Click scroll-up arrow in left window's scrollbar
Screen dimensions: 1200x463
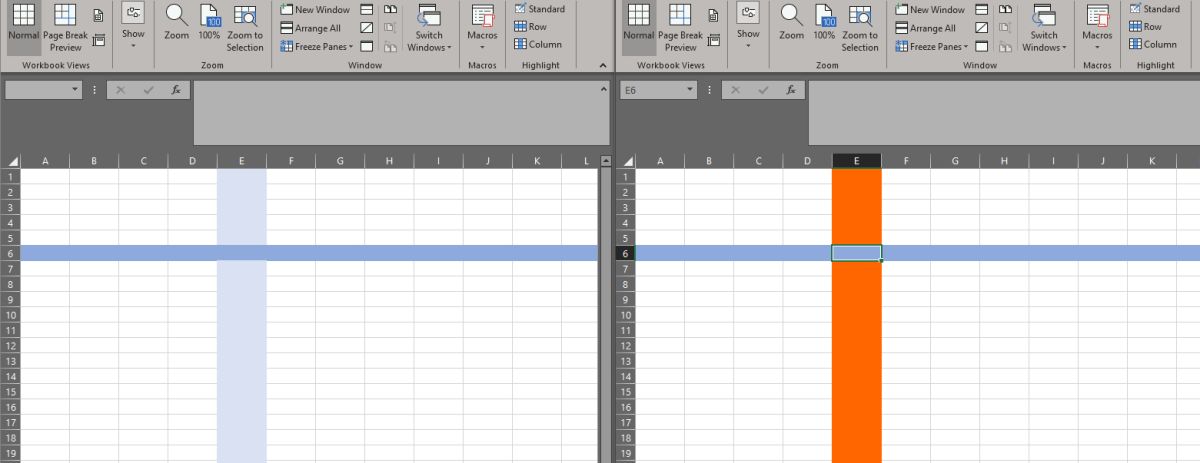605,161
